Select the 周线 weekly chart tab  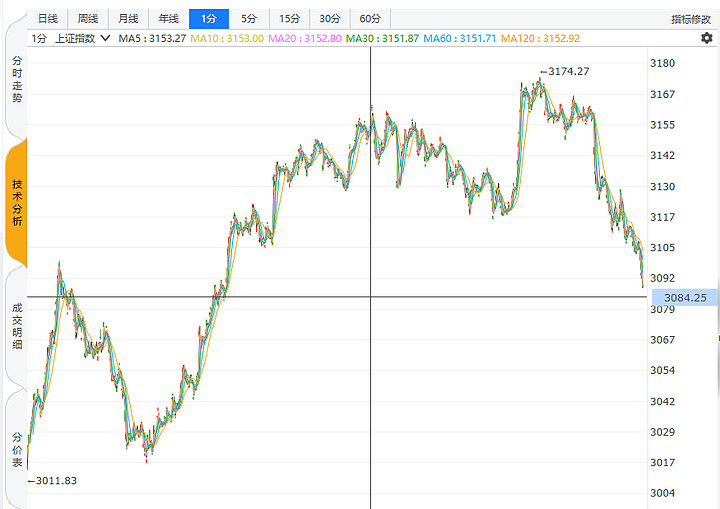(x=88, y=19)
